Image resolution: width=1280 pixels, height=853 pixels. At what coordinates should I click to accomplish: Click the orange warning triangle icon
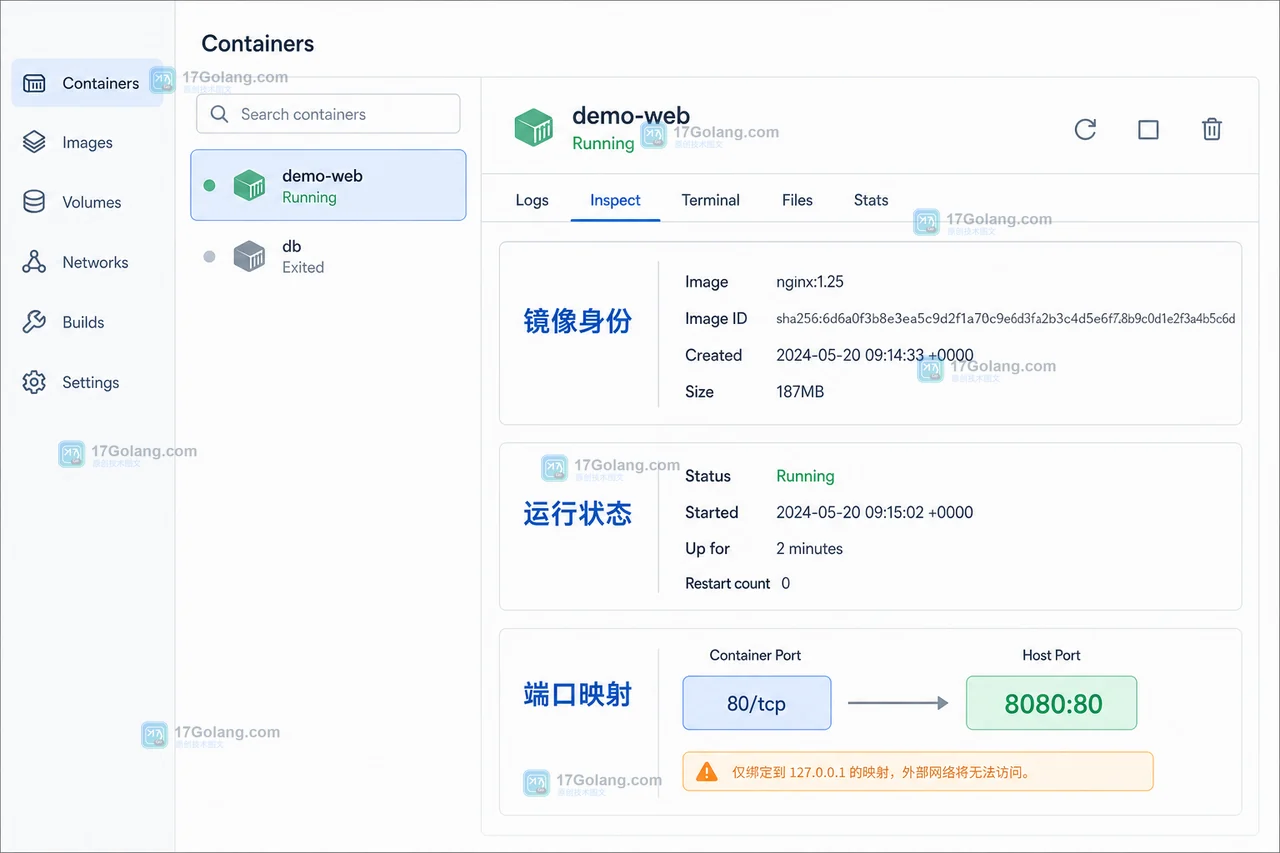(707, 772)
